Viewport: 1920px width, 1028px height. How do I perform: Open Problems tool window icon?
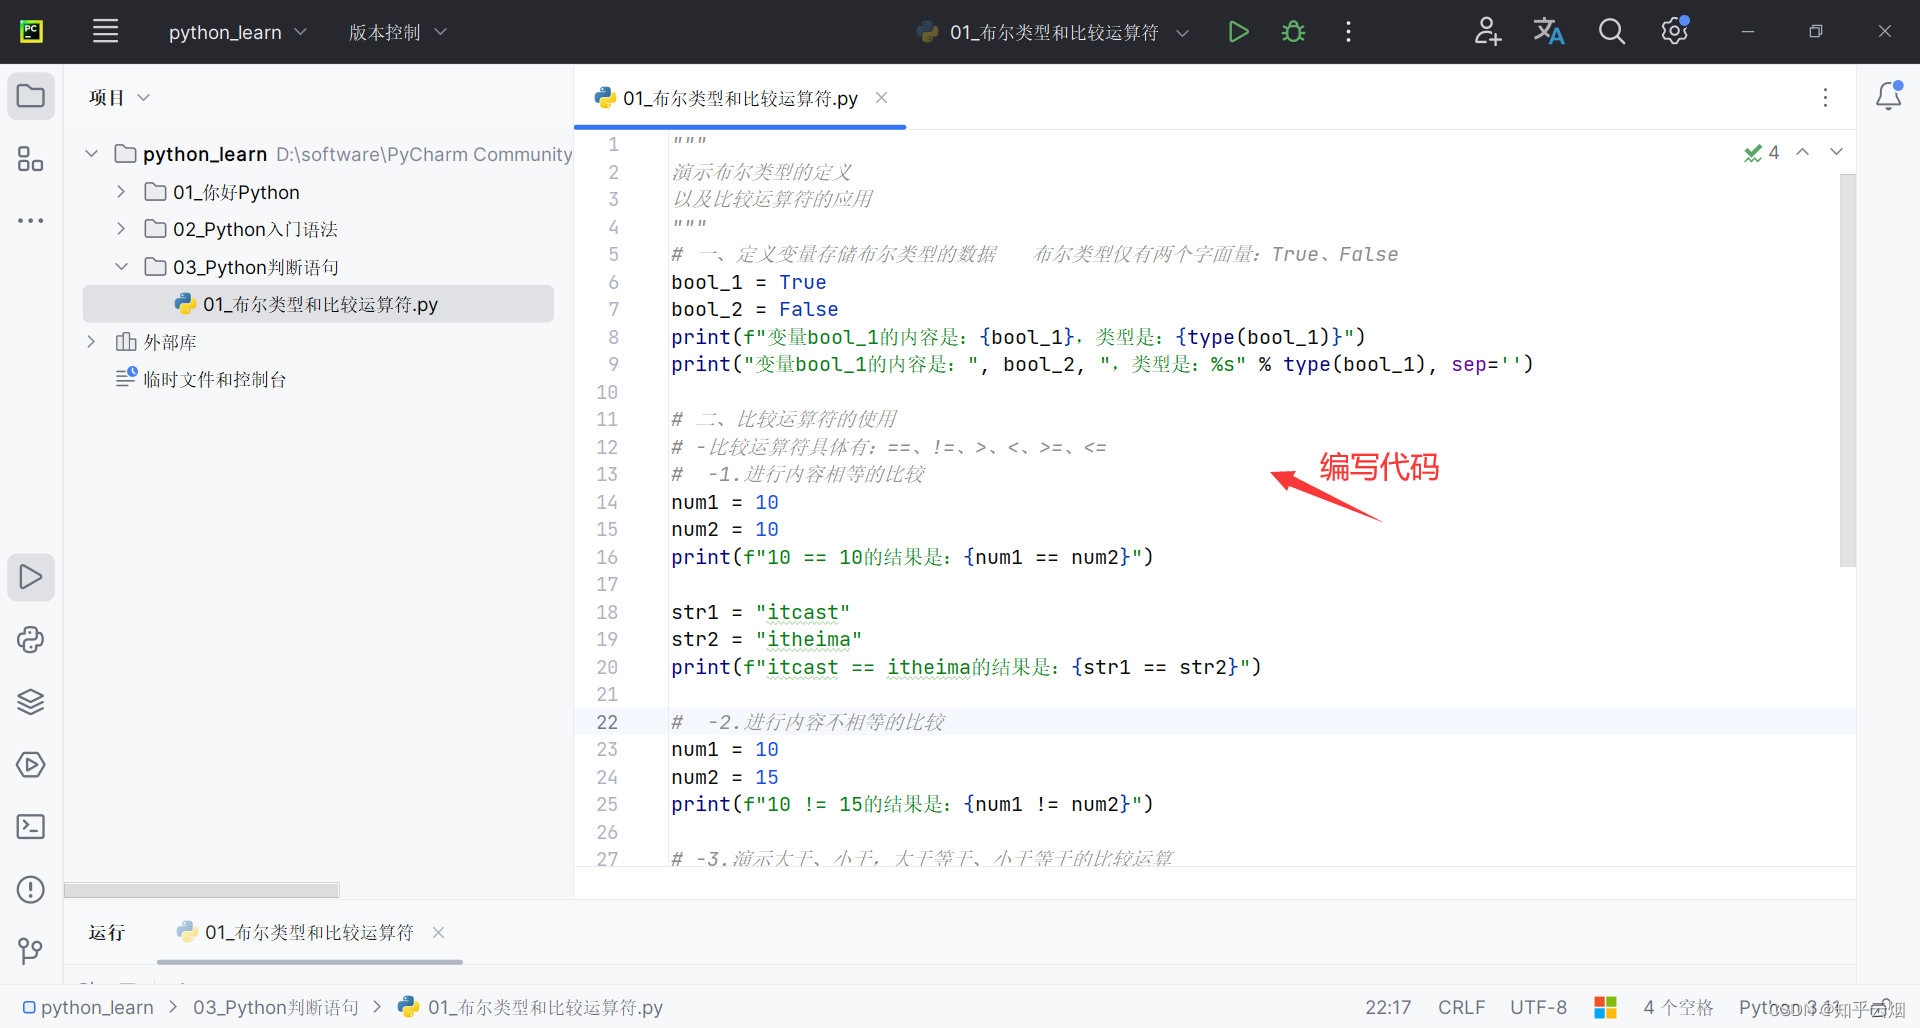tap(31, 889)
